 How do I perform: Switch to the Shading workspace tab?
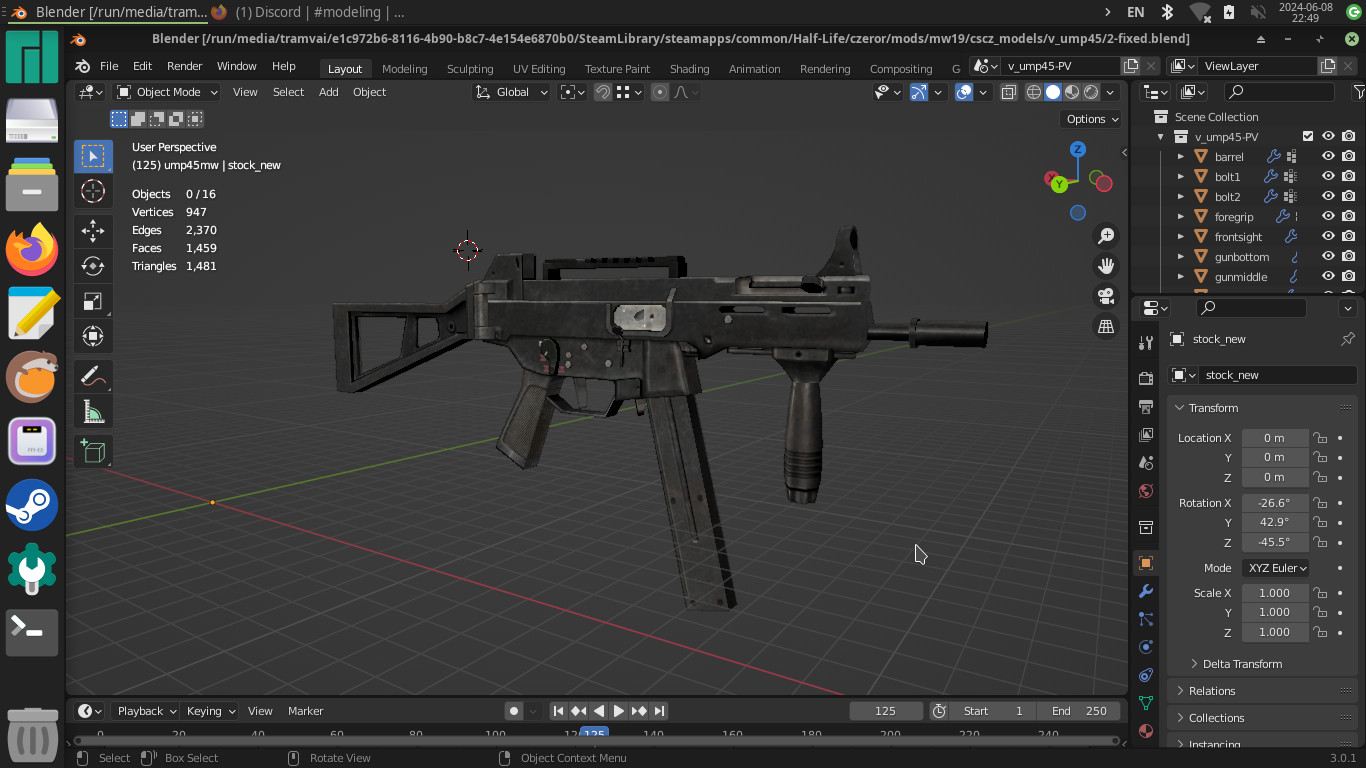click(x=689, y=69)
